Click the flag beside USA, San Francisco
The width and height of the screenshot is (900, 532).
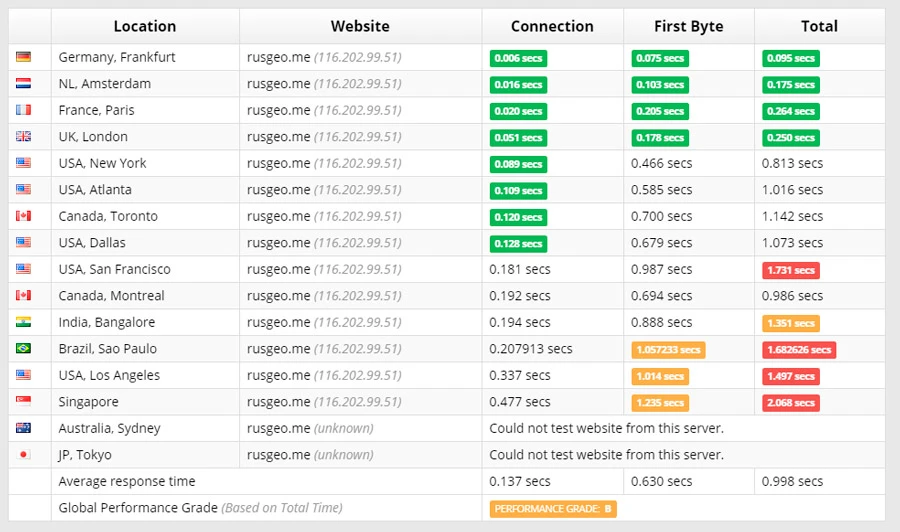(24, 269)
